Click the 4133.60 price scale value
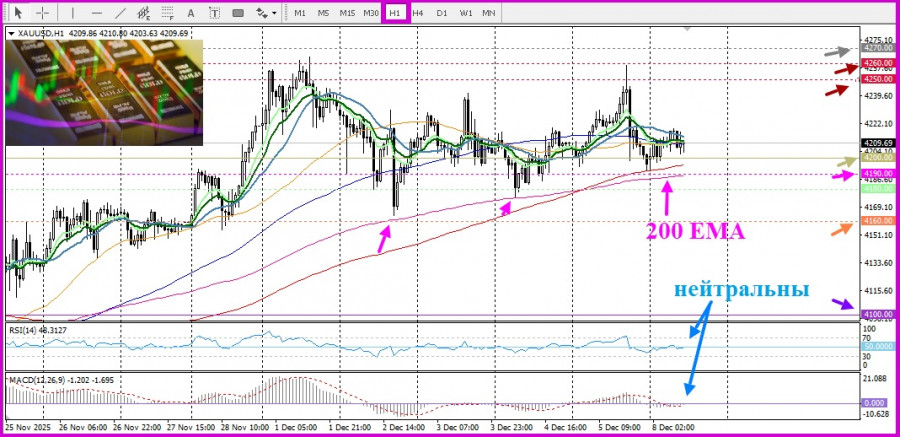900x437 pixels. point(877,263)
